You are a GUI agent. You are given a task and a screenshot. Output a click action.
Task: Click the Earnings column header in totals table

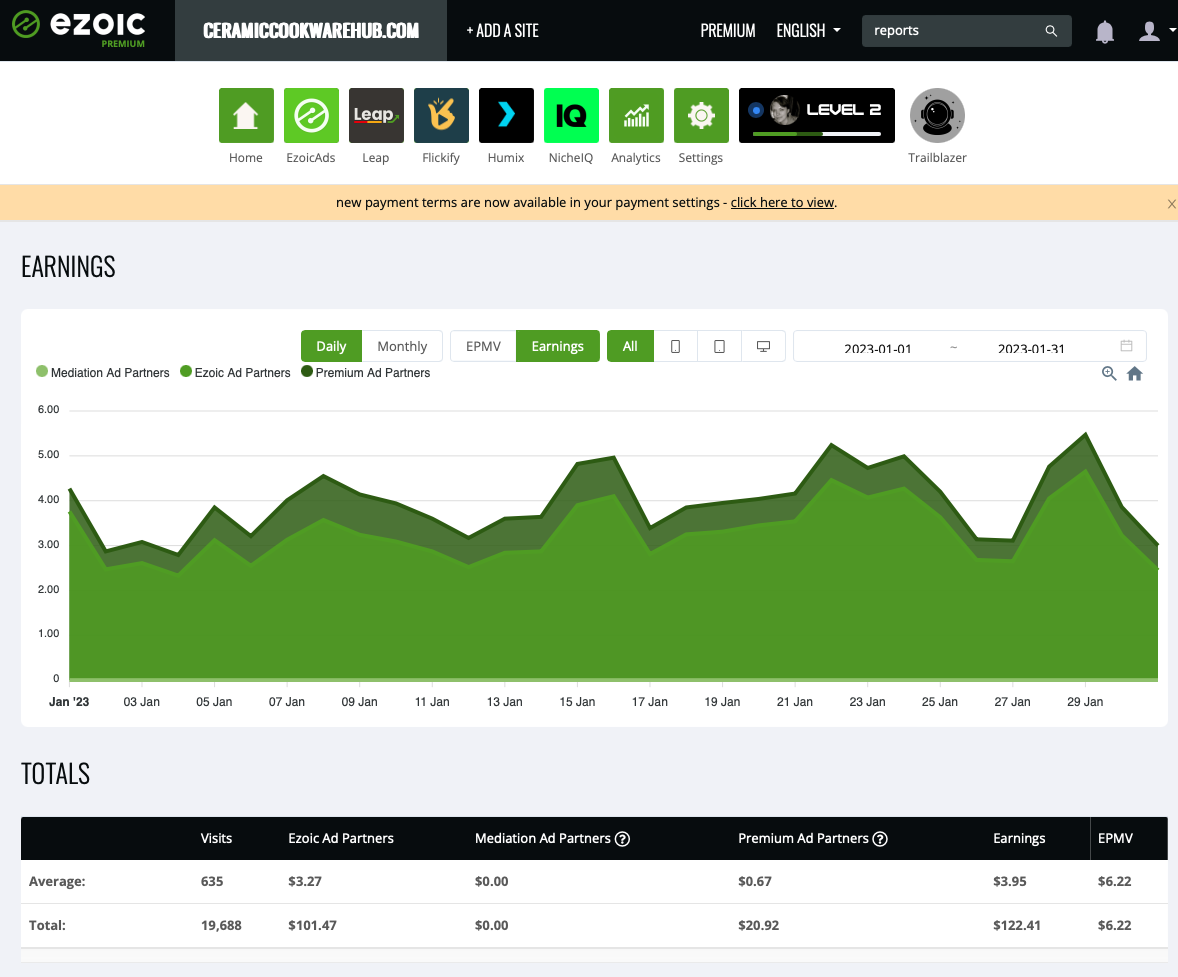point(1019,839)
